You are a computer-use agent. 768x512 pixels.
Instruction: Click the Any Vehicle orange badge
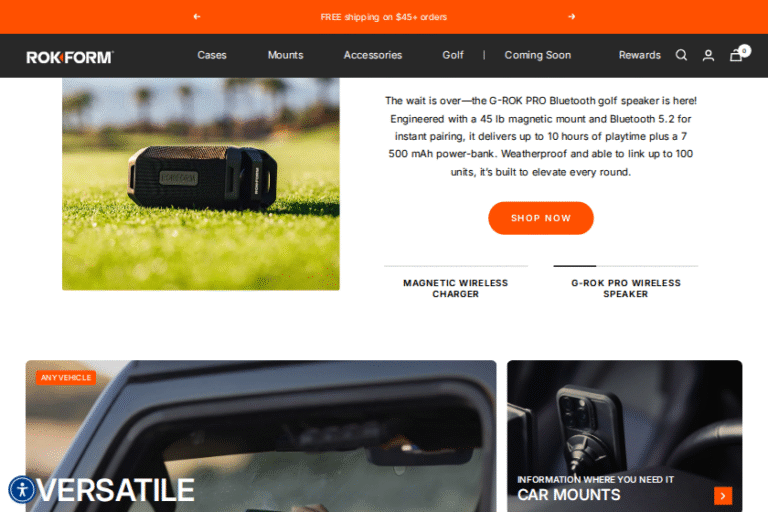click(66, 378)
